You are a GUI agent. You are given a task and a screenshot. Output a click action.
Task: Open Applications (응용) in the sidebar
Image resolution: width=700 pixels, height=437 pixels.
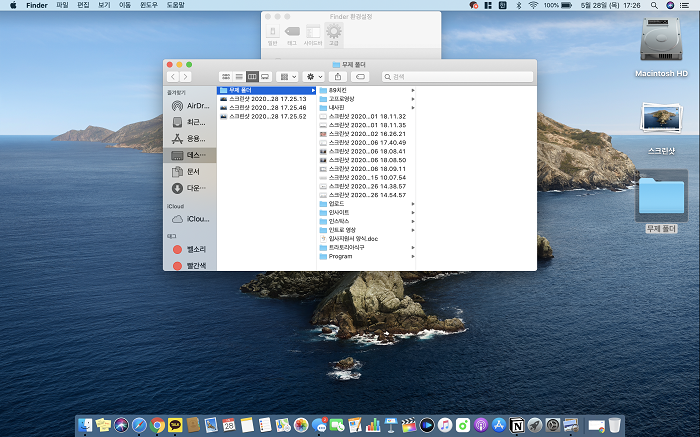click(x=190, y=139)
